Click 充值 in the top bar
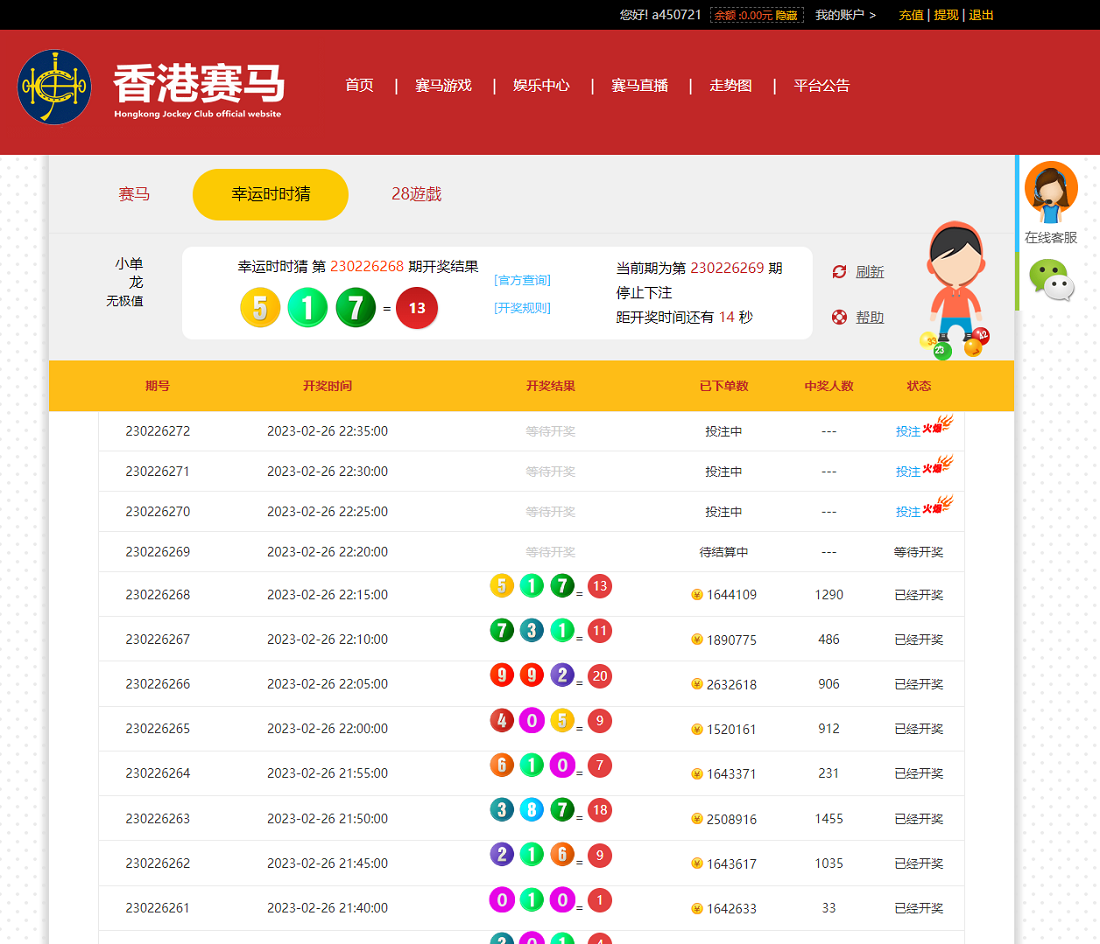 pos(911,15)
